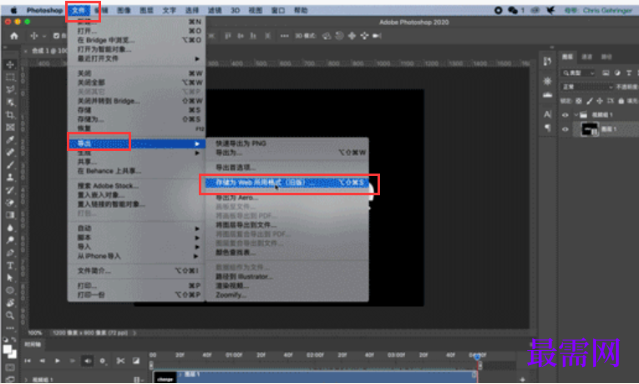
Task: Open the 窗口 menu in menu bar
Action: coord(278,10)
